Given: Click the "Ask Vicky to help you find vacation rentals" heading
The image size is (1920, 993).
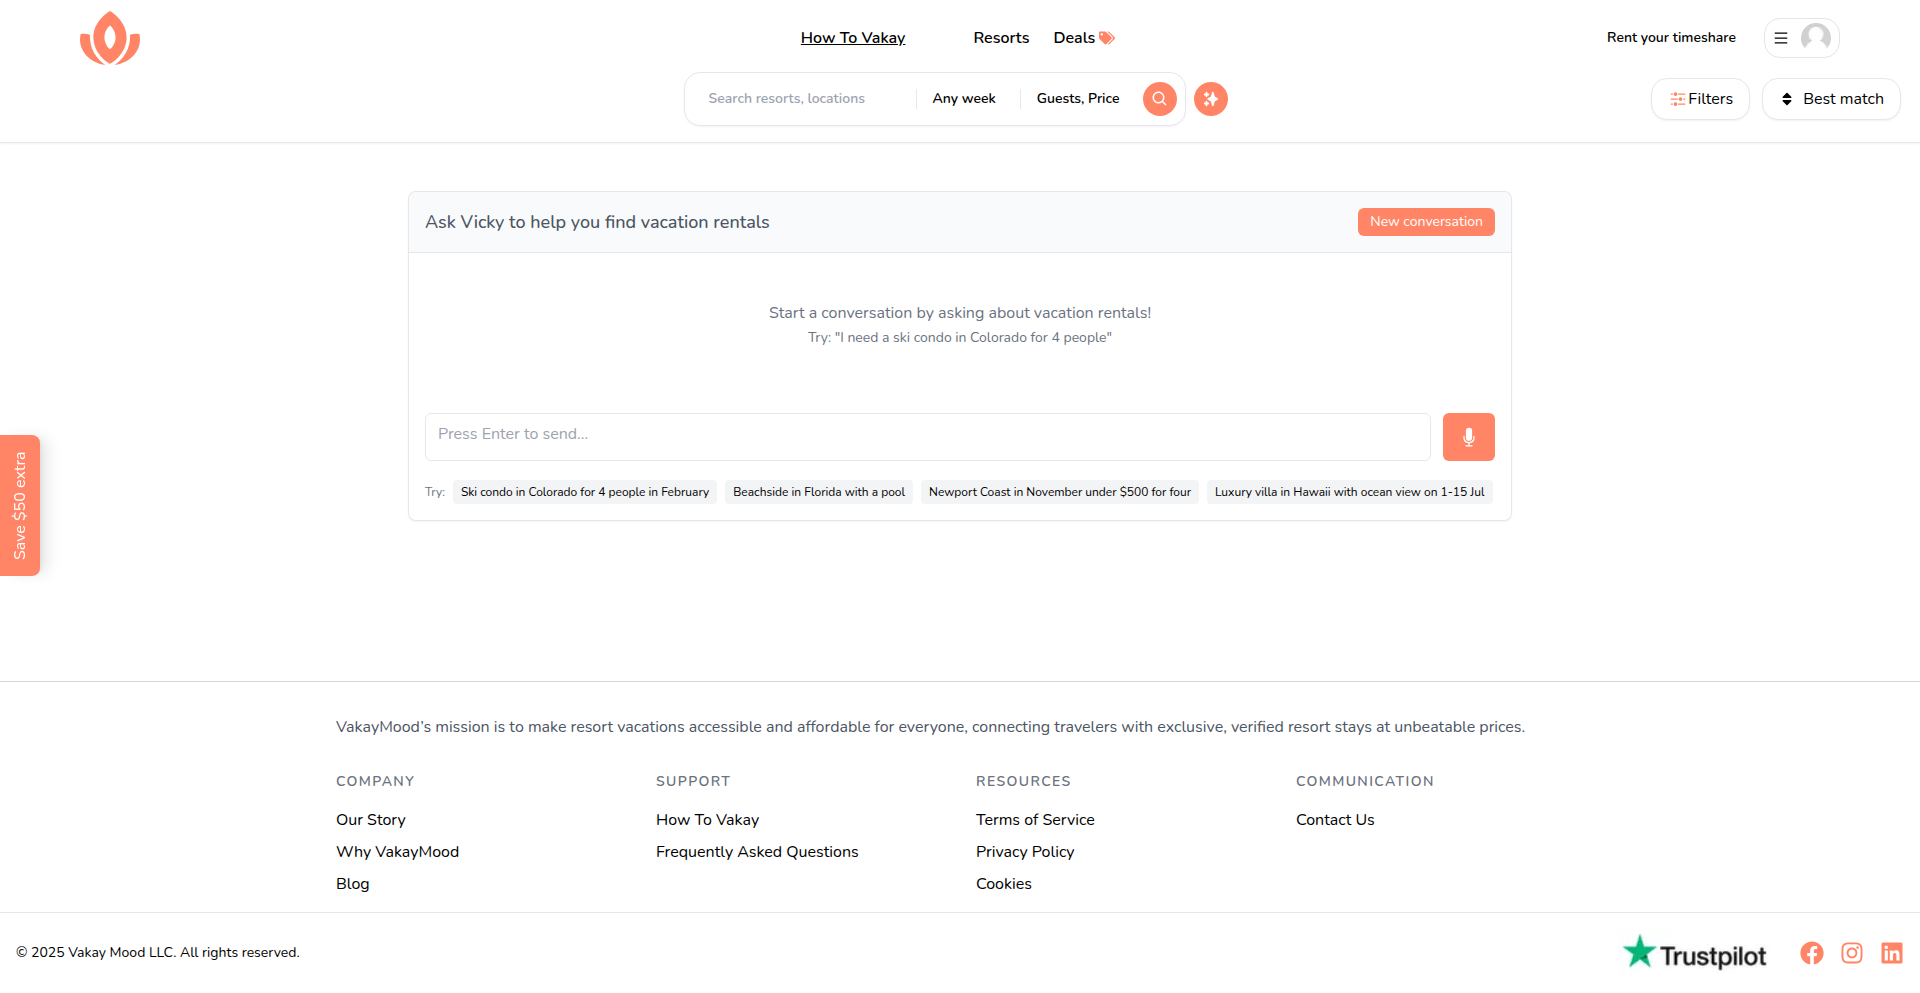Looking at the screenshot, I should click(597, 222).
